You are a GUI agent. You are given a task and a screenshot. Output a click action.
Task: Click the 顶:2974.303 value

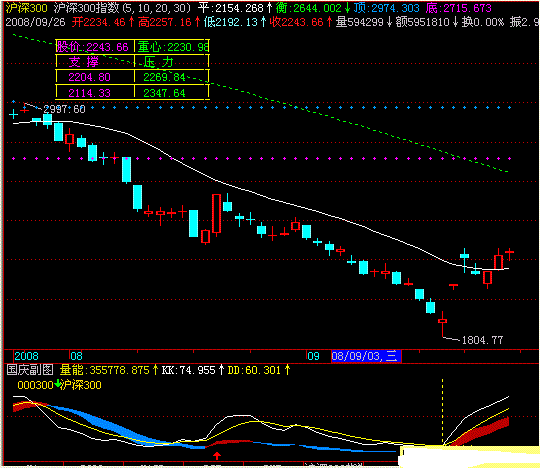pos(387,8)
